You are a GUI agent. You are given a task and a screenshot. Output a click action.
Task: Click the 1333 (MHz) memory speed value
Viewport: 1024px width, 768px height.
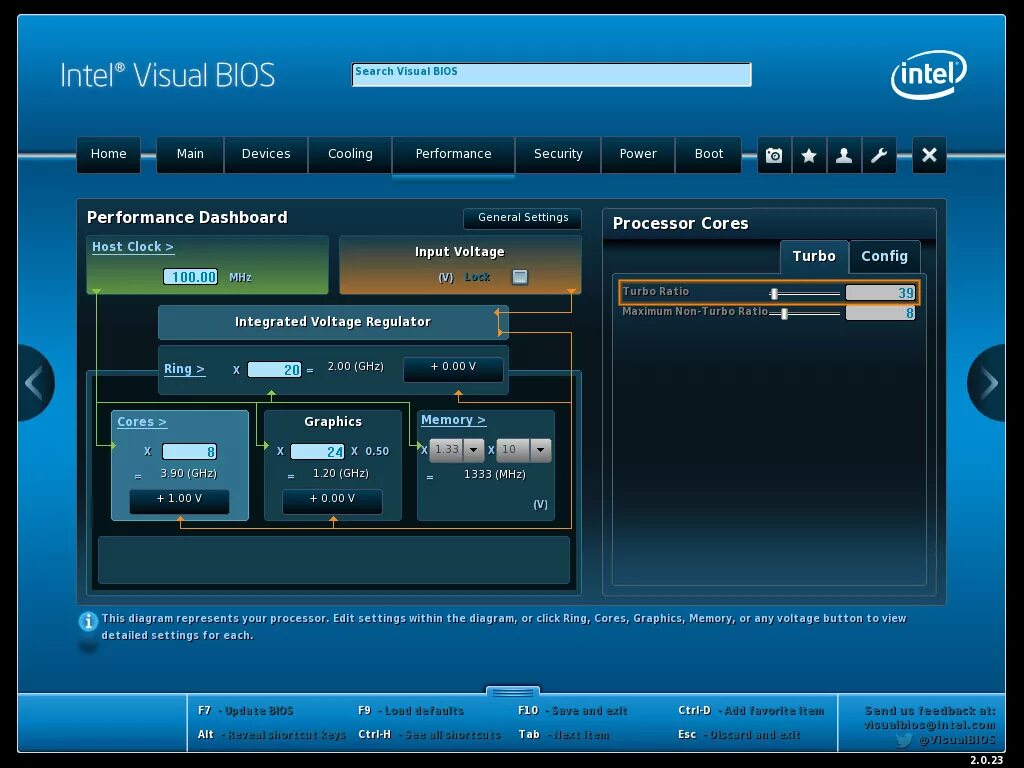494,474
